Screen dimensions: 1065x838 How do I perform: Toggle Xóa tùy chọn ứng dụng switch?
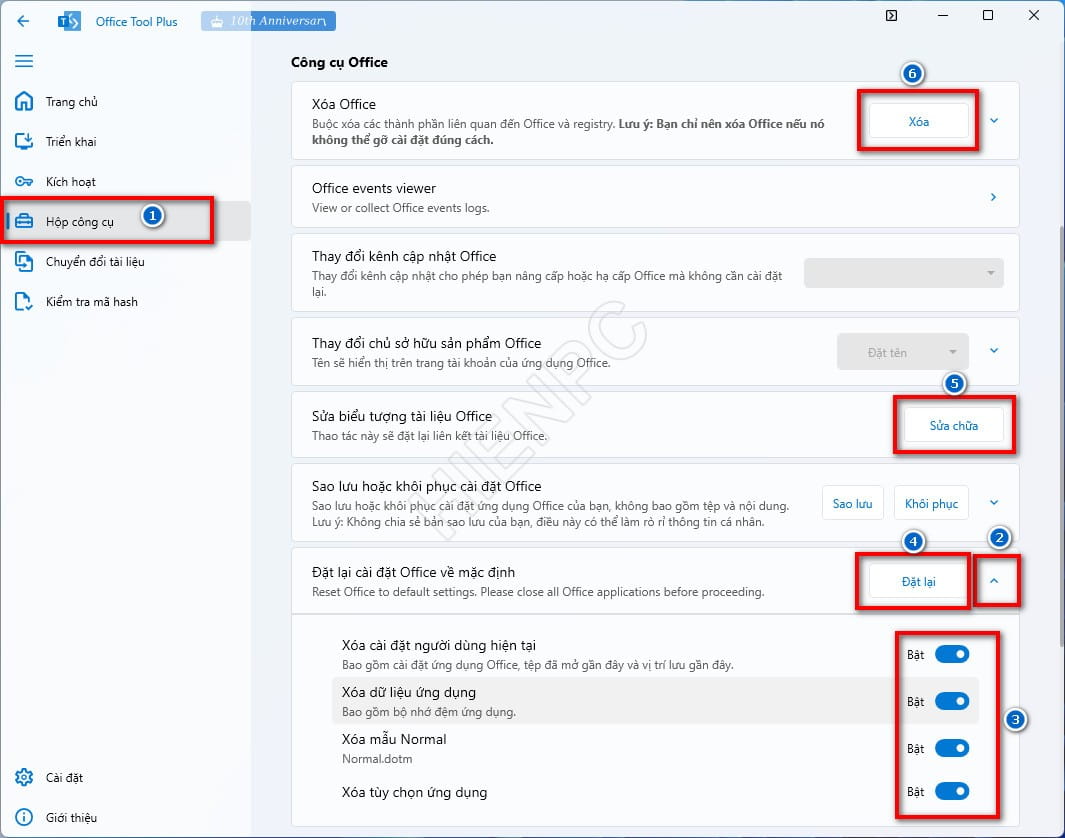click(x=952, y=791)
